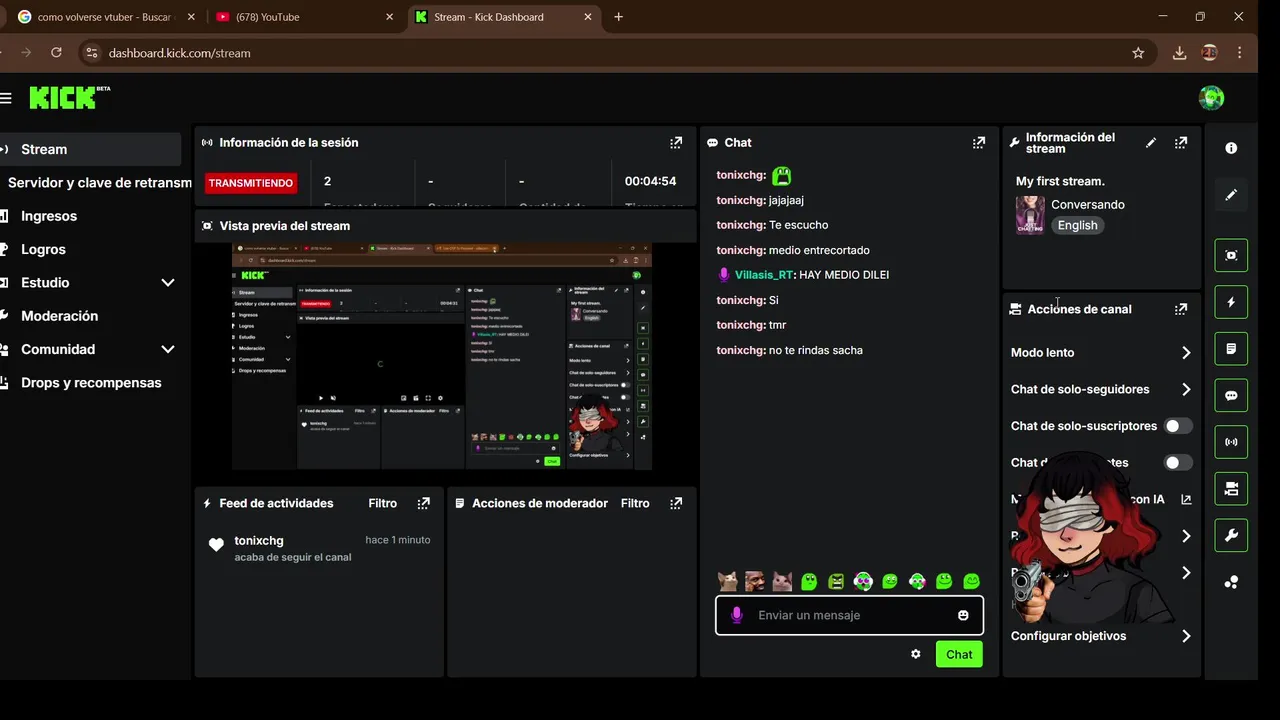Insert the man's face emote
Viewport: 1280px width, 720px height.
tap(755, 581)
